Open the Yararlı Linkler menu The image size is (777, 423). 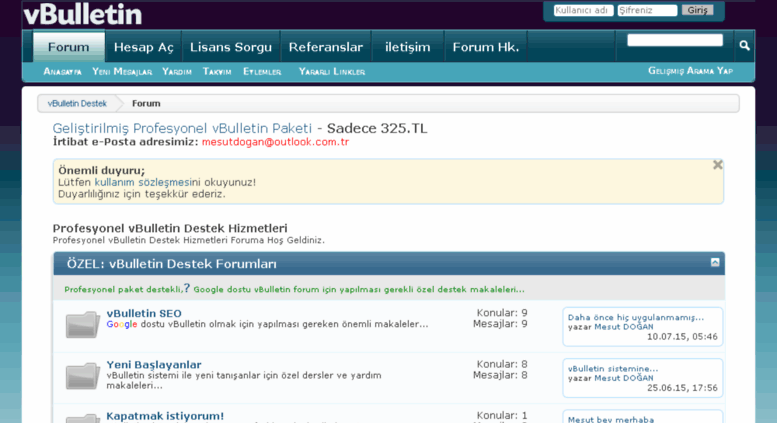point(332,72)
